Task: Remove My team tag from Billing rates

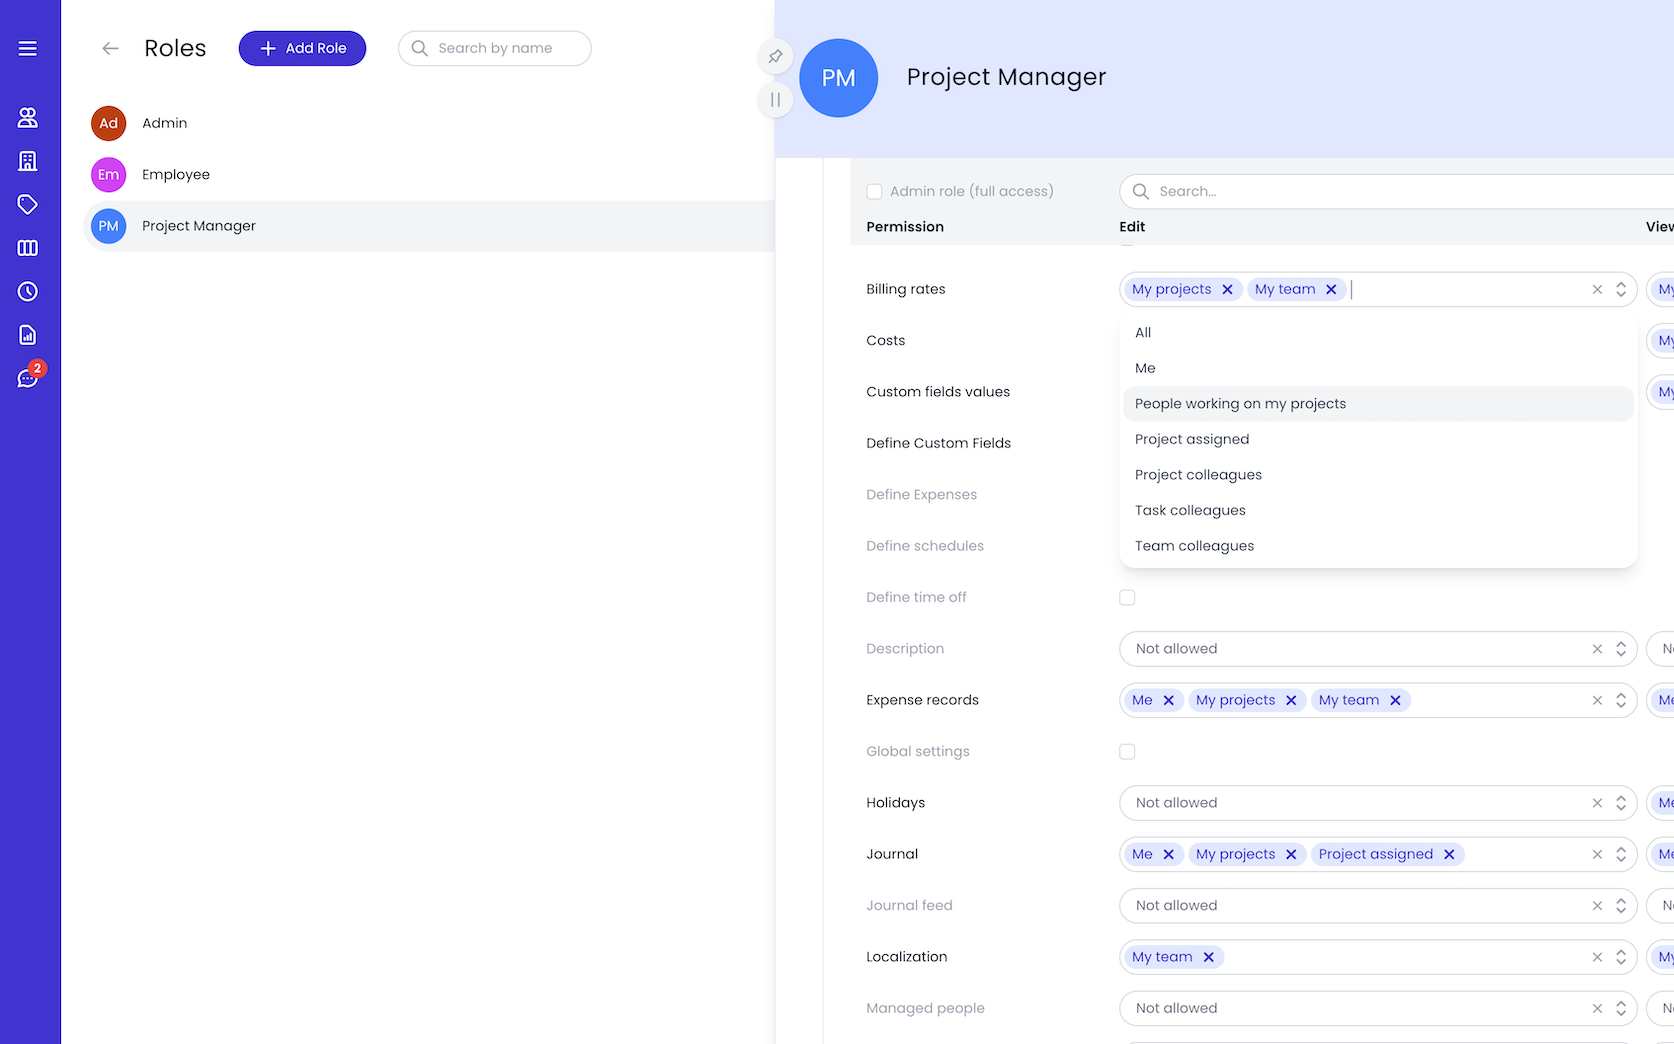Action: click(x=1331, y=289)
